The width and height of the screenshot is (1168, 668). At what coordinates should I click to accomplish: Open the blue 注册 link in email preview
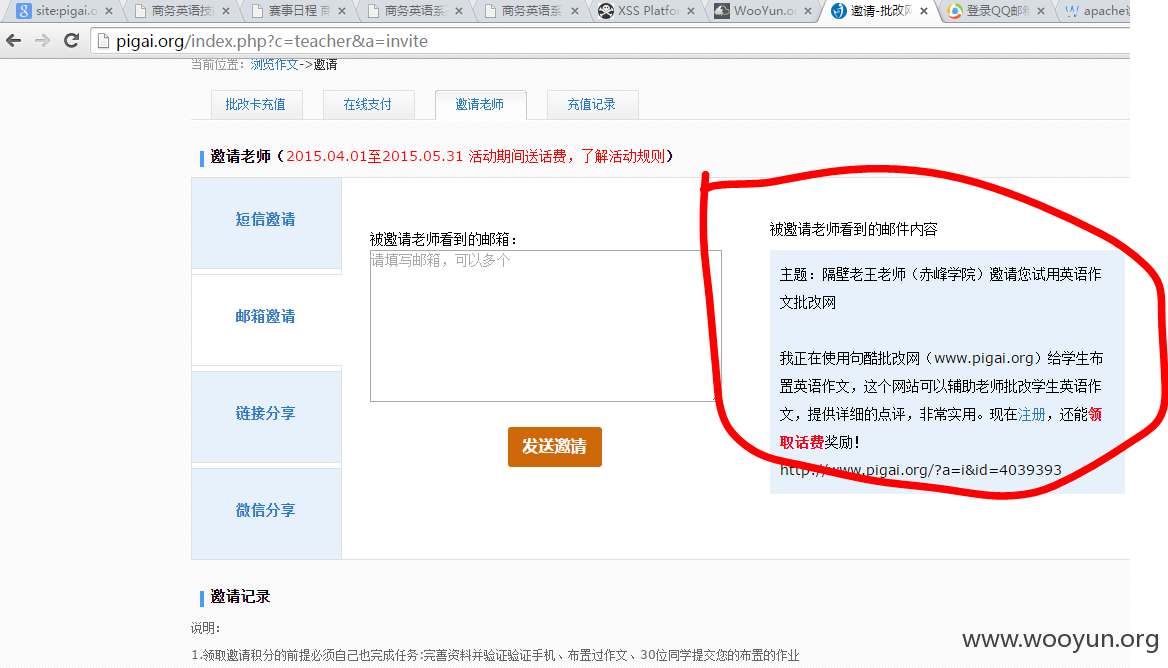(1032, 415)
